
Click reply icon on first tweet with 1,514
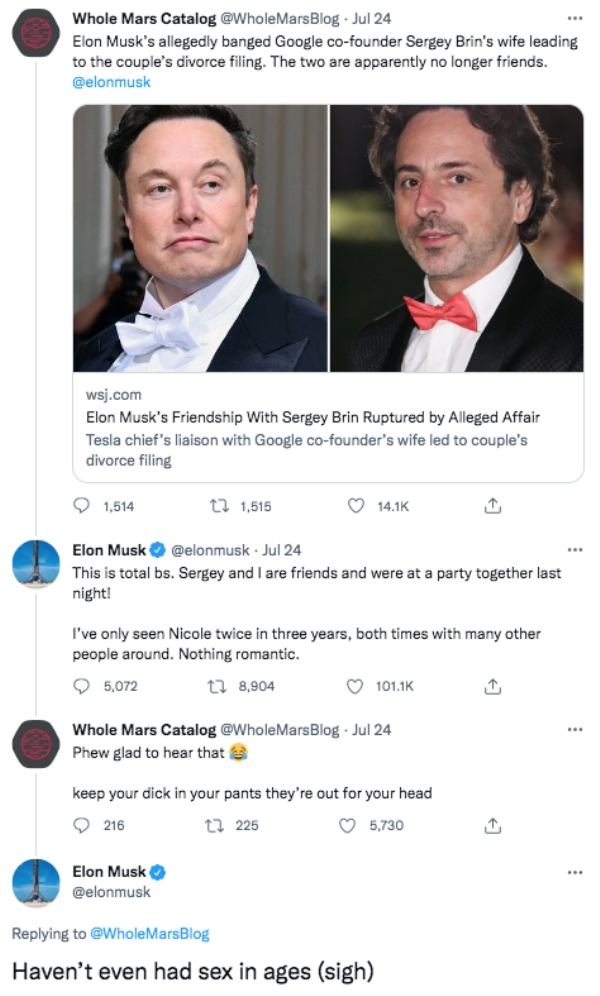(82, 507)
